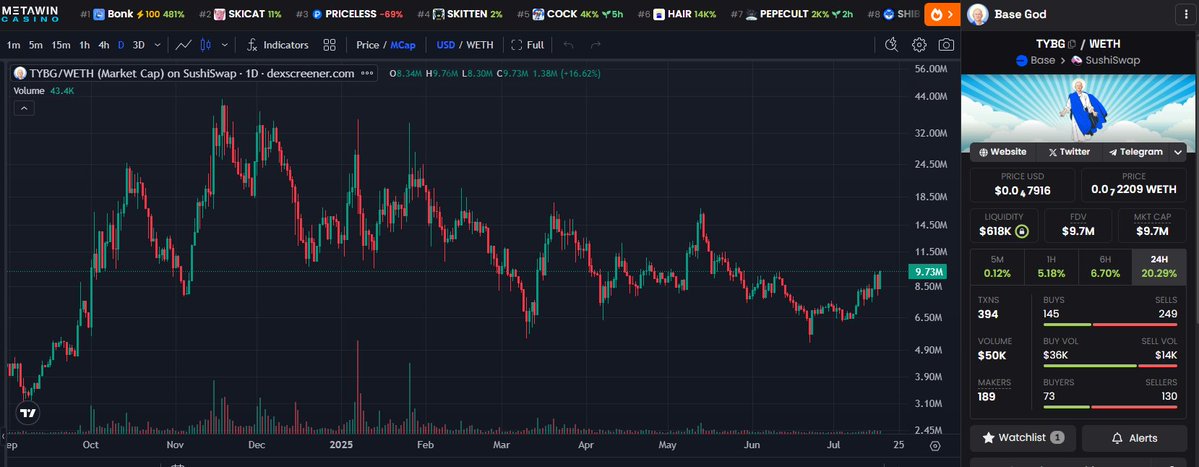Open chart settings gear icon
This screenshot has width=1199, height=467.
(x=919, y=45)
